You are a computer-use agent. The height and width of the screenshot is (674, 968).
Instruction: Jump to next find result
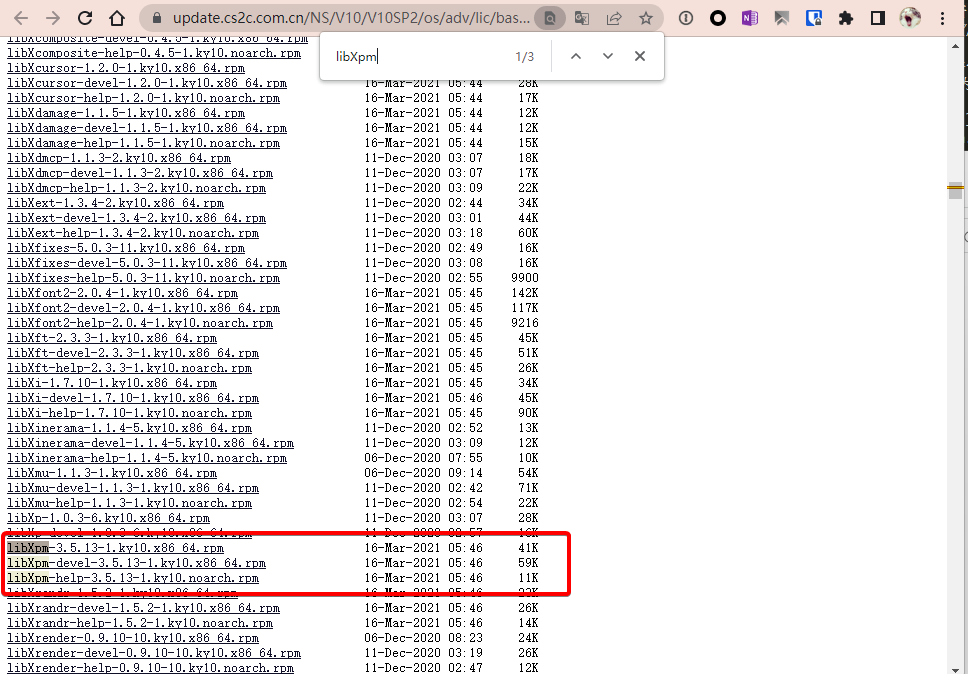coord(607,56)
